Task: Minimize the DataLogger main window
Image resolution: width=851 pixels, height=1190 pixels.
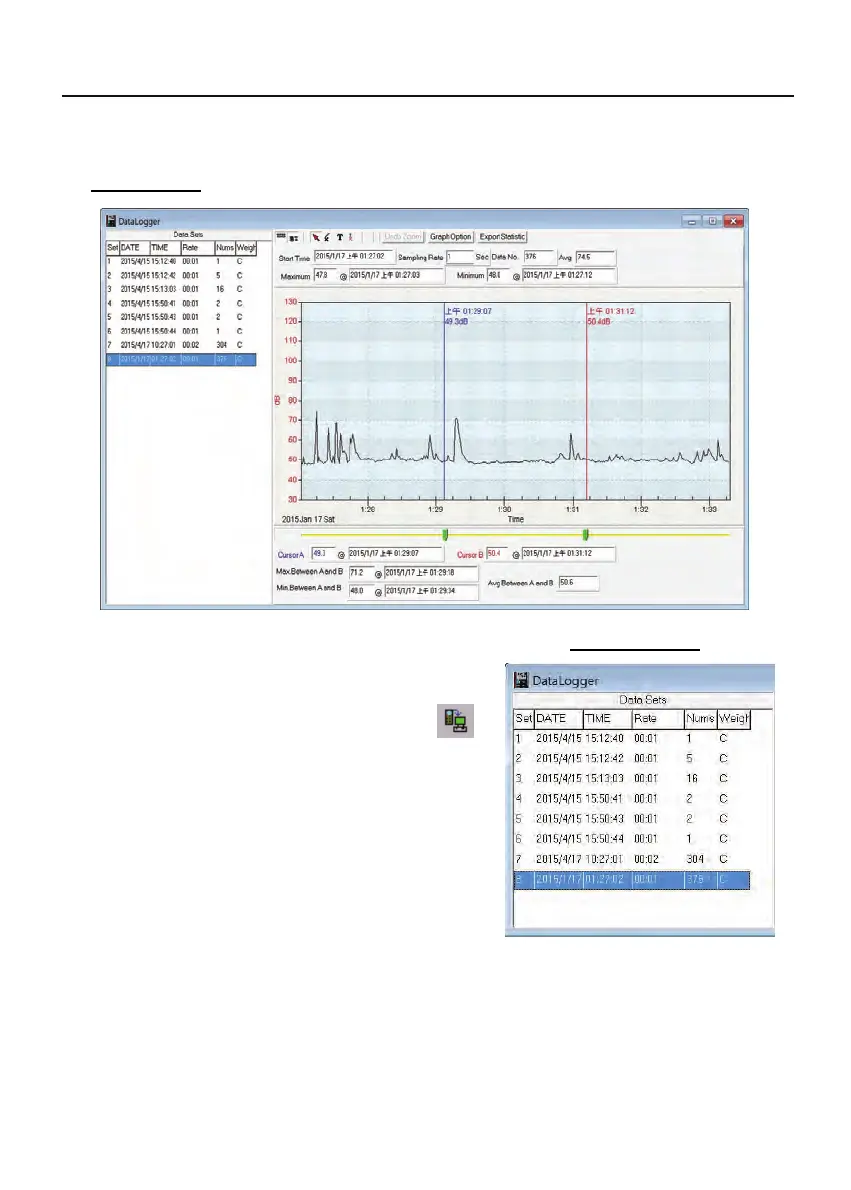Action: 691,222
